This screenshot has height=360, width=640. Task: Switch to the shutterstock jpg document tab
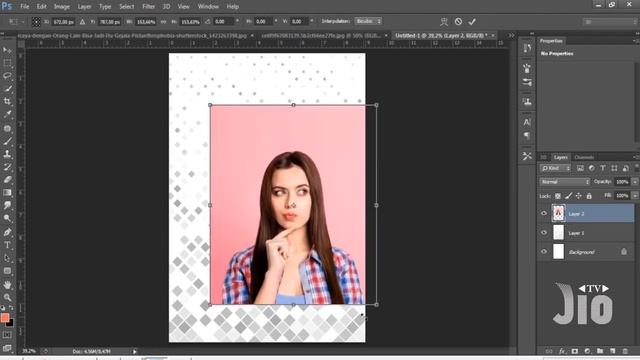132,36
